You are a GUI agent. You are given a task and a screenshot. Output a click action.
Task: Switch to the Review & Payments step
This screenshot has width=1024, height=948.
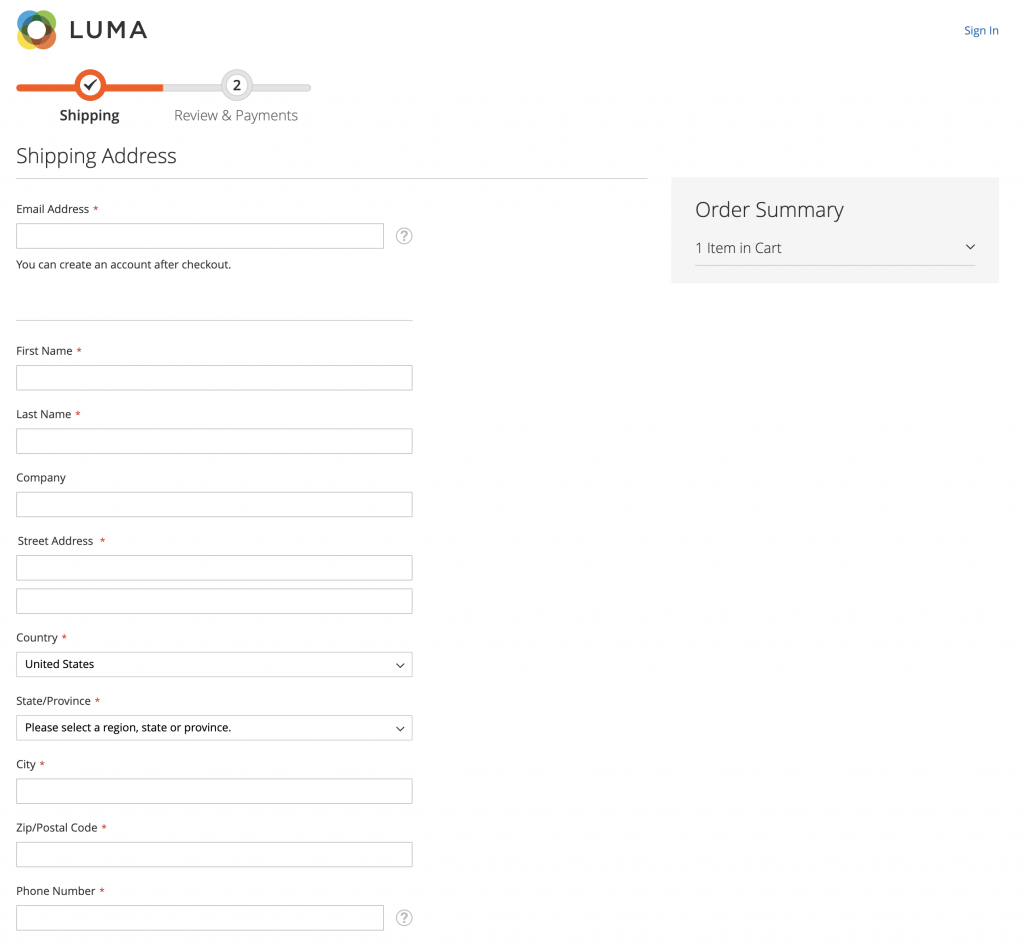point(236,115)
